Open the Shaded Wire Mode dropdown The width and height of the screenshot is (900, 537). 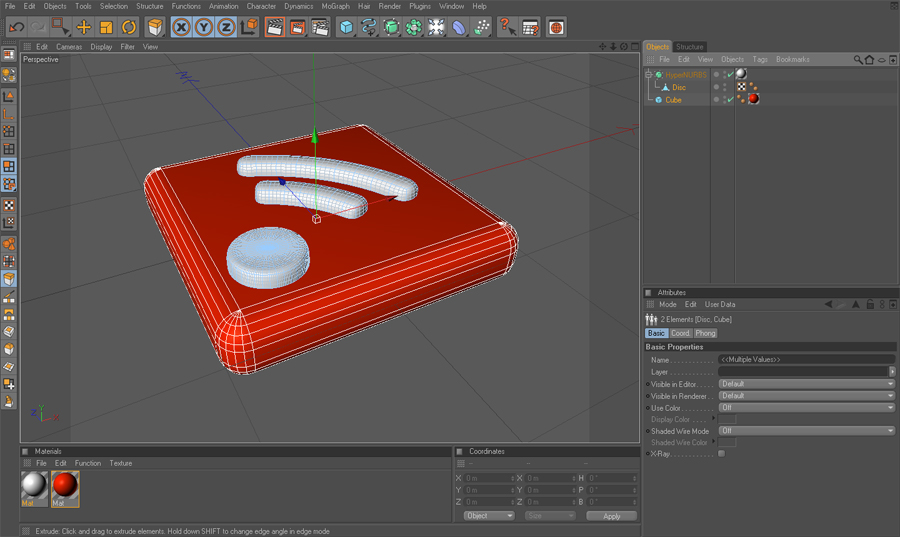pos(806,431)
